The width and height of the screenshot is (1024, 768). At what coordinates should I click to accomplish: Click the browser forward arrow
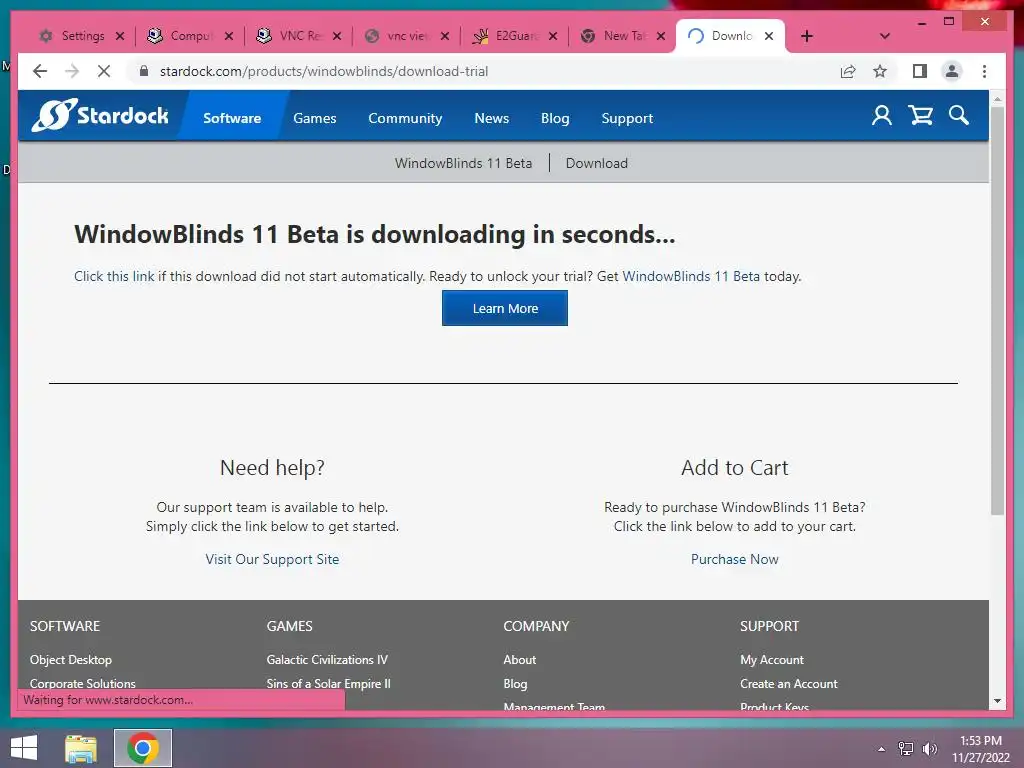point(72,71)
